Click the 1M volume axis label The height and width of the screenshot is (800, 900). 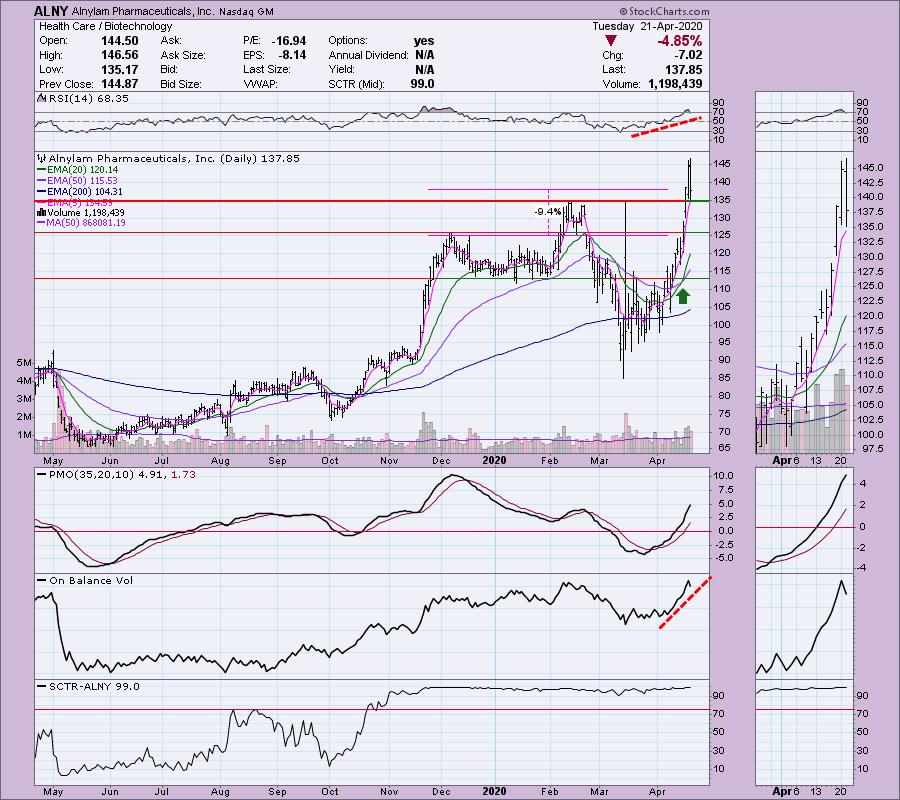click(24, 435)
